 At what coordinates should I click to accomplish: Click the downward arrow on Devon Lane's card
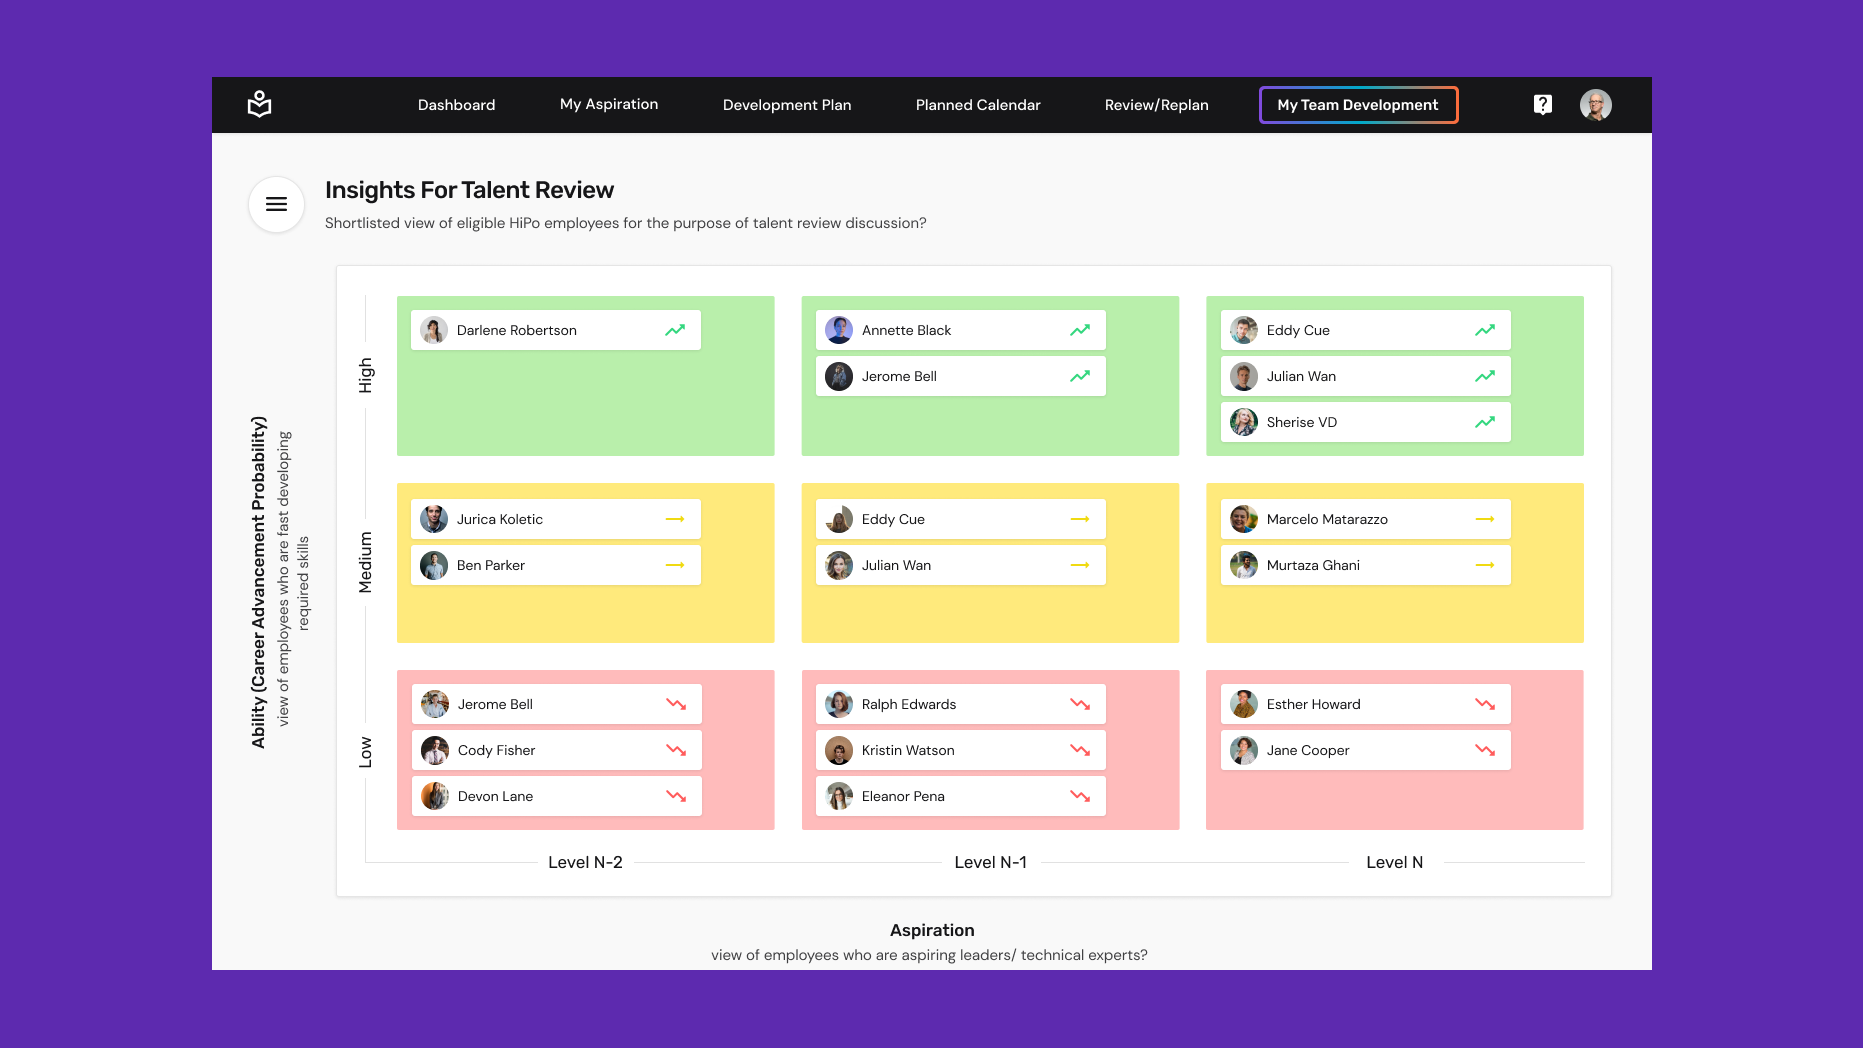(675, 796)
